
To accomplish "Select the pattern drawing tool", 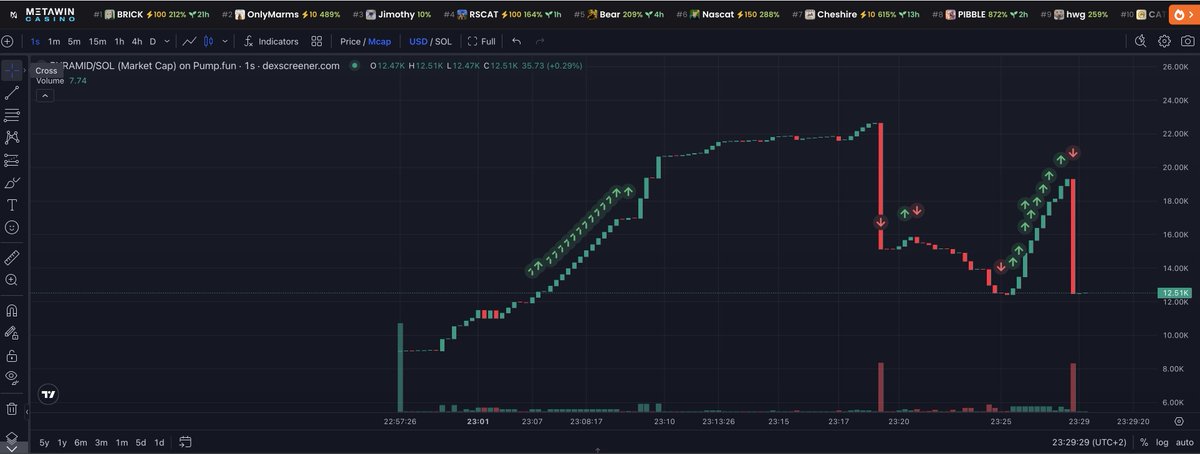I will [12, 138].
